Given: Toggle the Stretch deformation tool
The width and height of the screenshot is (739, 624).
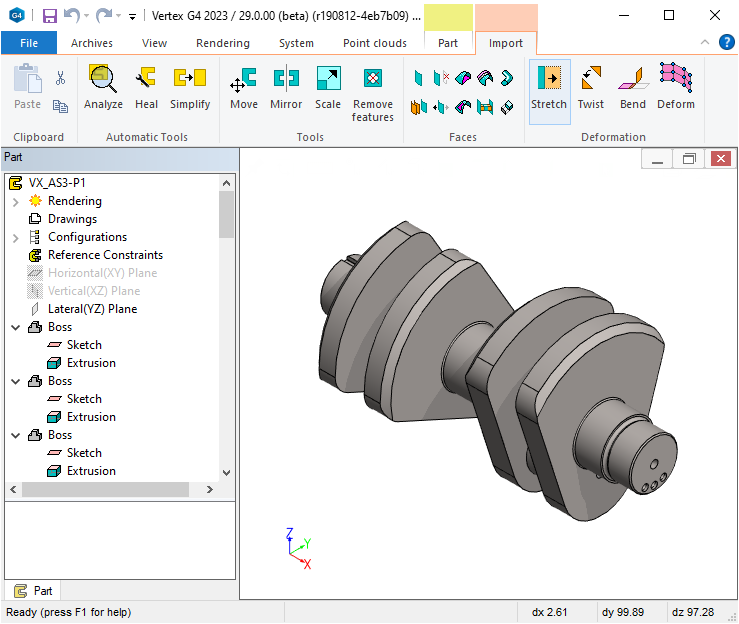Looking at the screenshot, I should 549,87.
